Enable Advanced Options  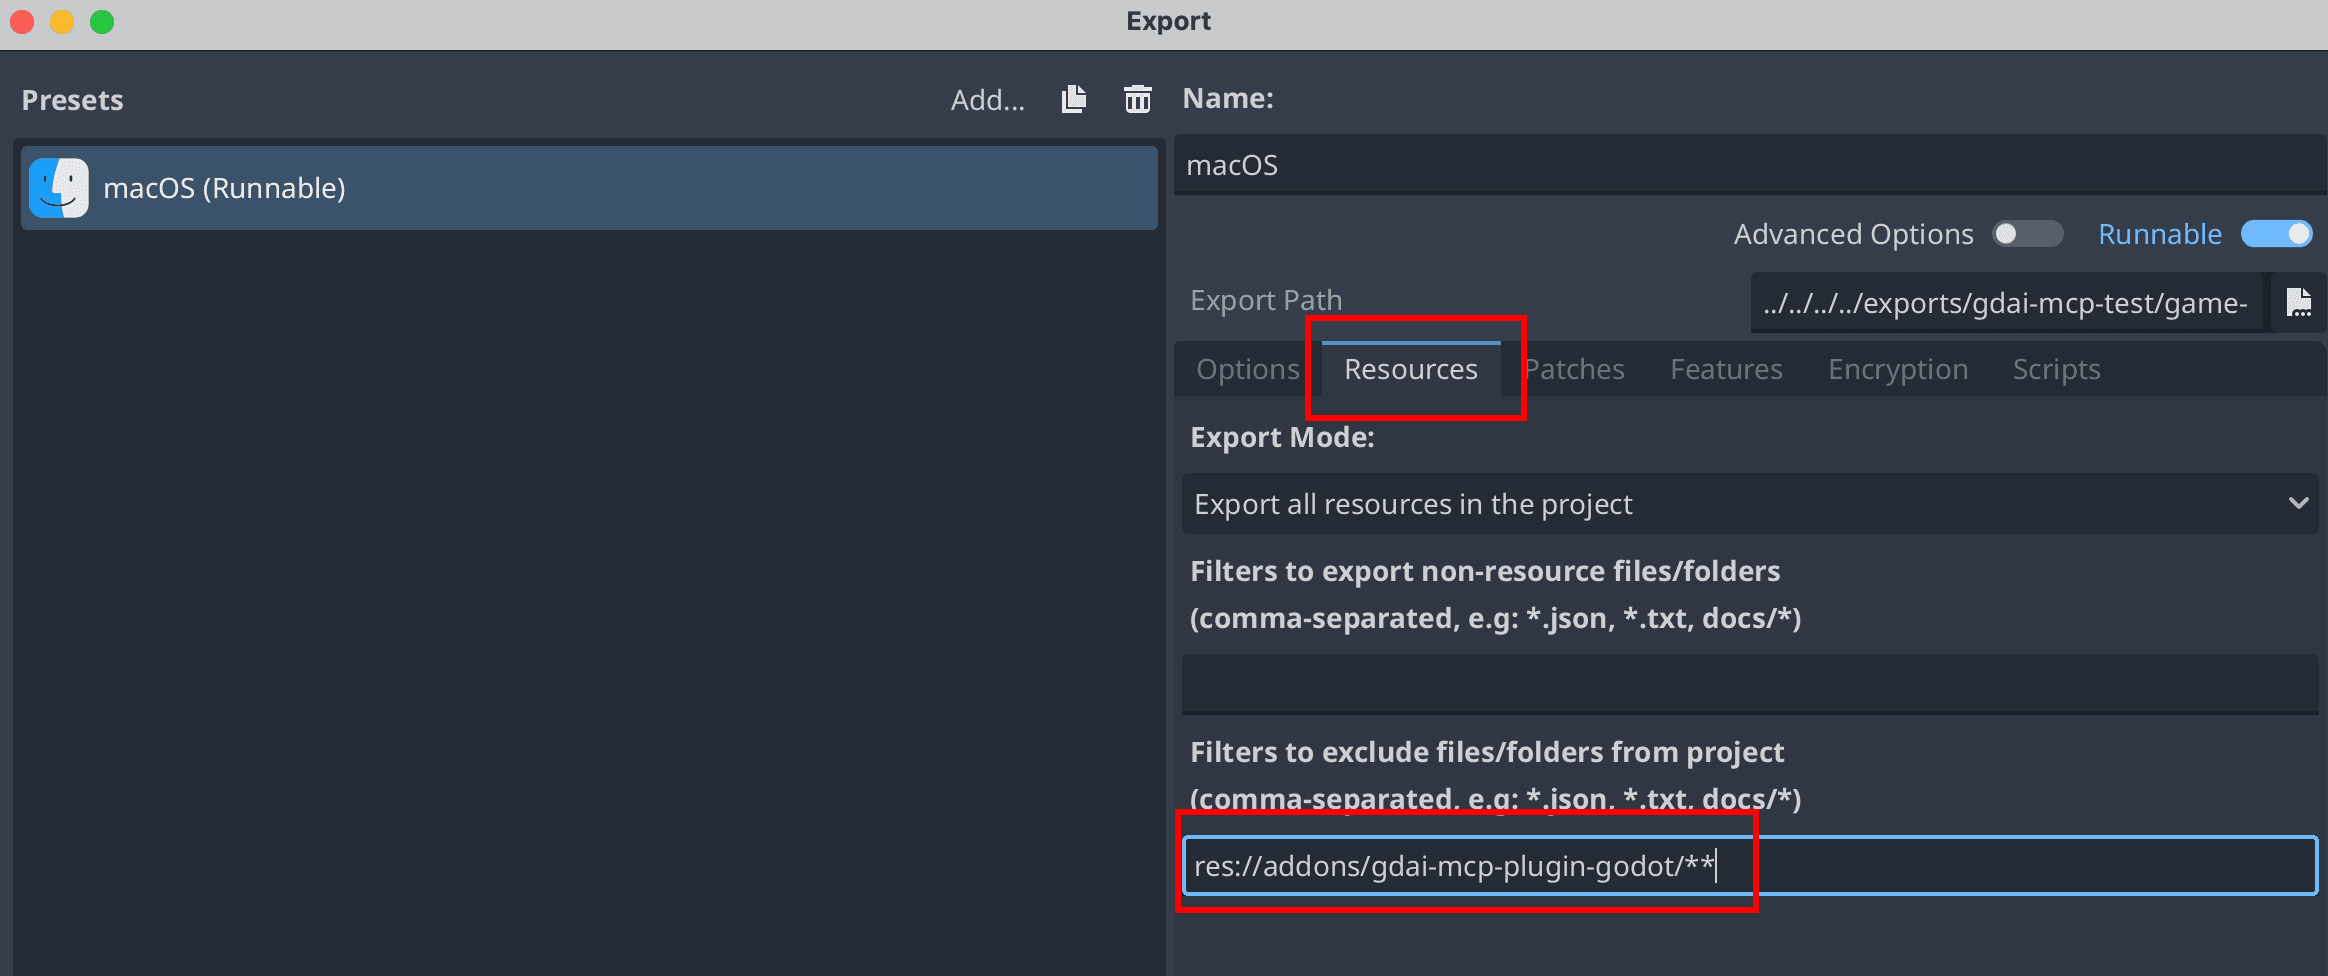[x=2027, y=233]
